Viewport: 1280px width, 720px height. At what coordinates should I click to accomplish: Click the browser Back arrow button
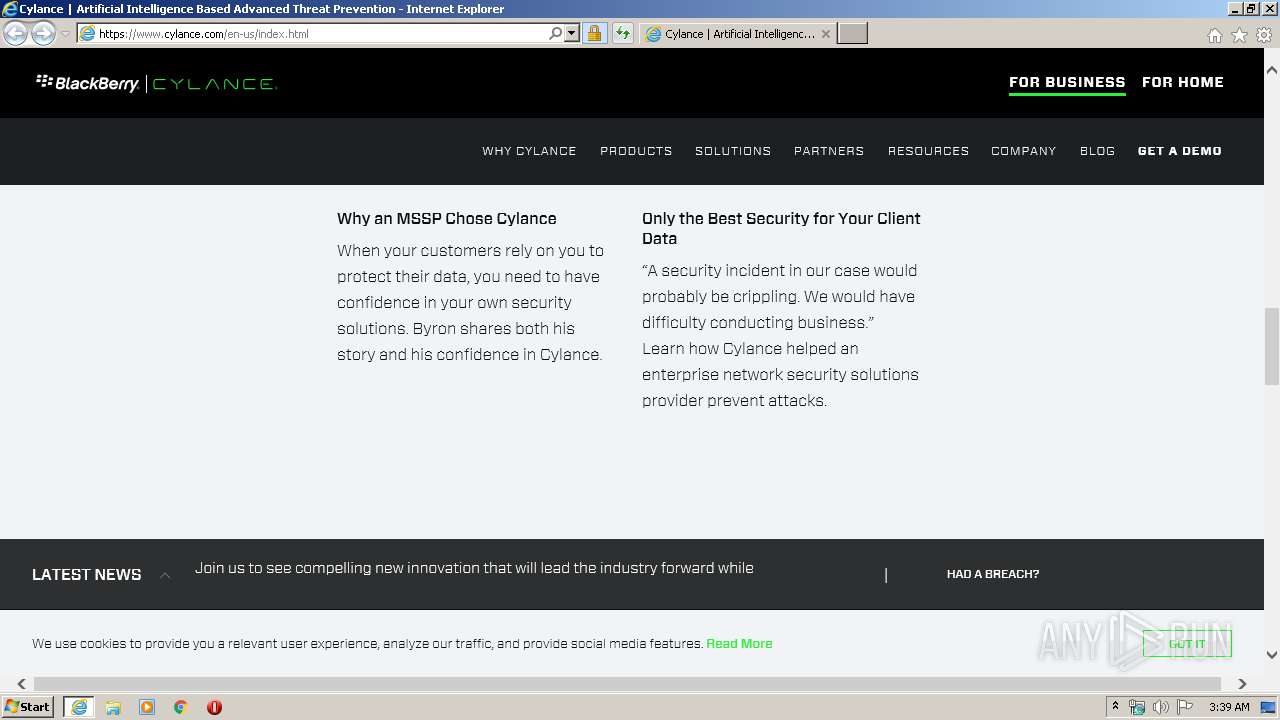[x=15, y=34]
